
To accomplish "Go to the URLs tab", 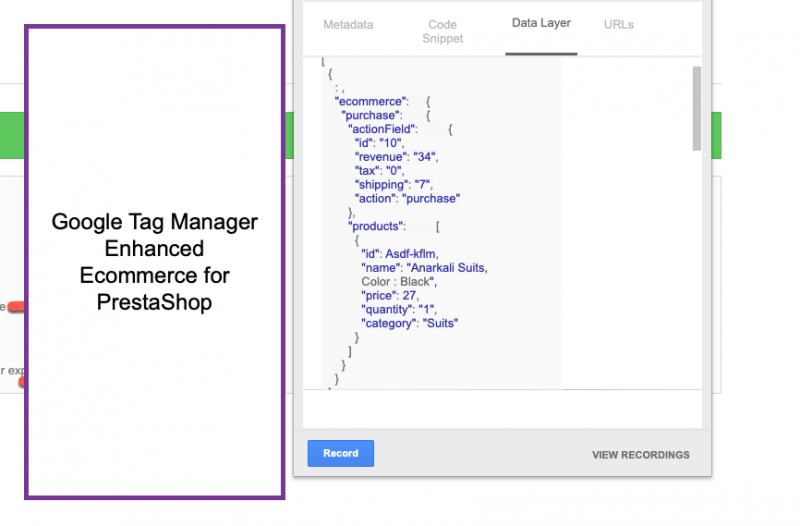I will [x=619, y=25].
